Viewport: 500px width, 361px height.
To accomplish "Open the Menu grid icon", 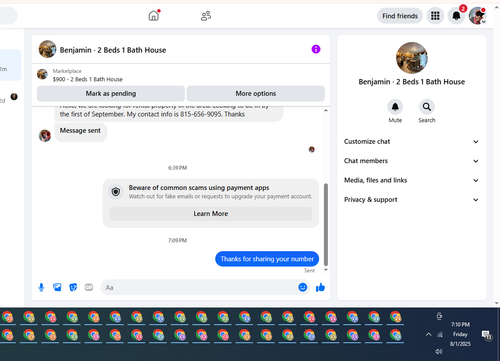I will [435, 16].
